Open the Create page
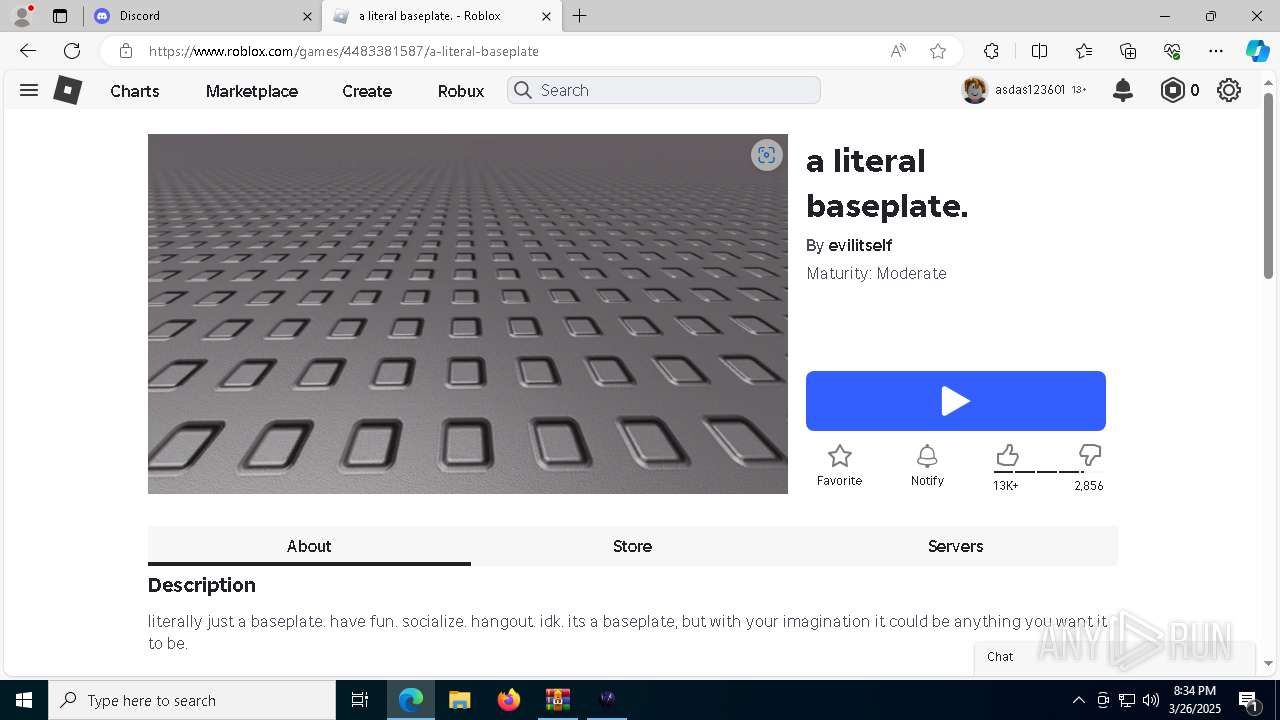 coord(367,91)
